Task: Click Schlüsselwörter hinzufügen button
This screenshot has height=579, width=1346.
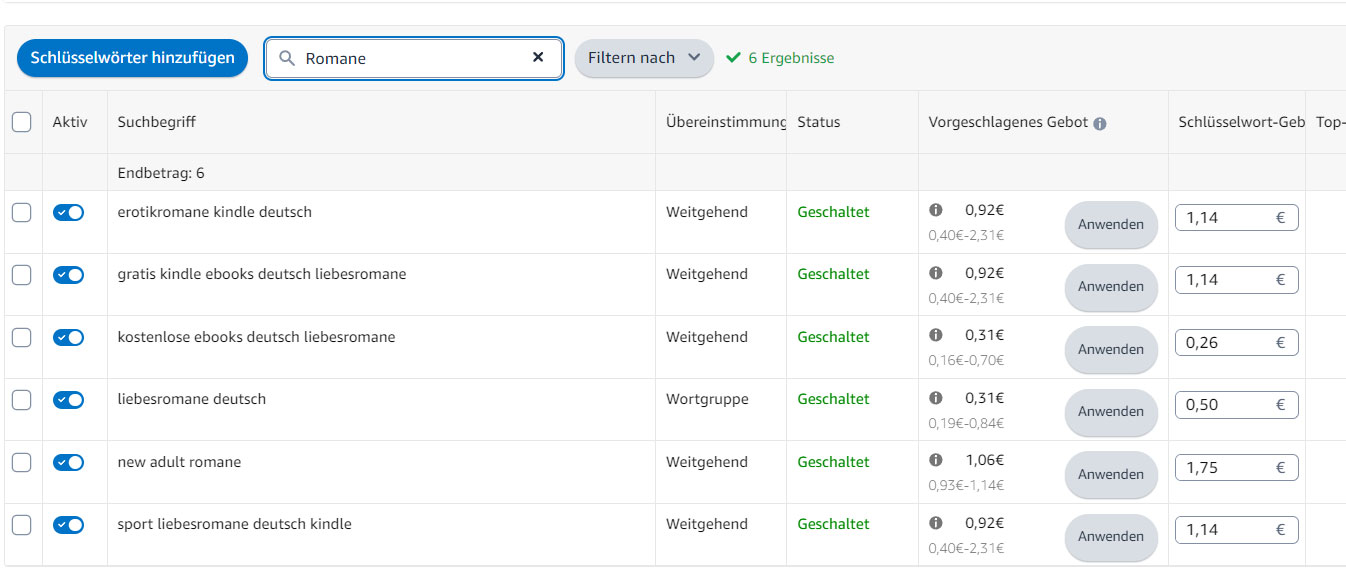Action: point(132,58)
